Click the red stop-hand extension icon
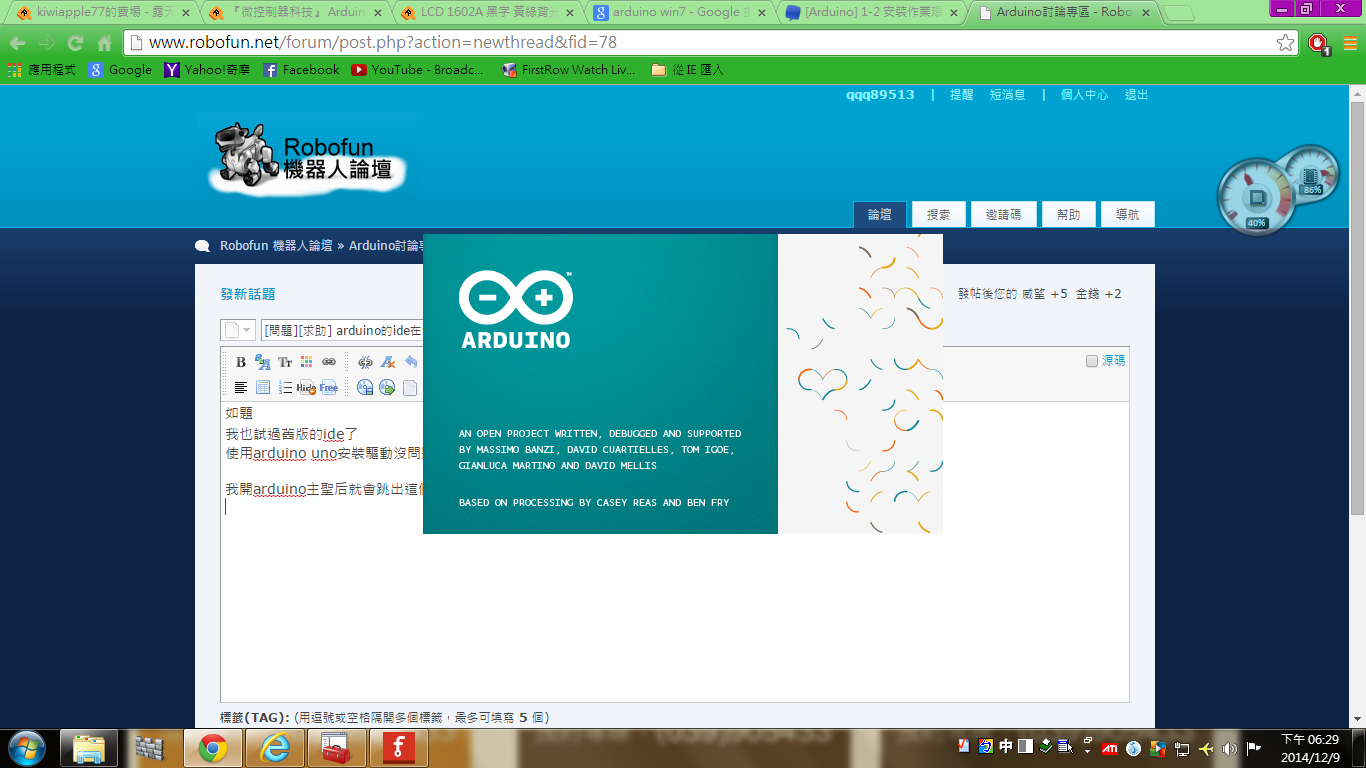Image resolution: width=1366 pixels, height=768 pixels. (1319, 43)
